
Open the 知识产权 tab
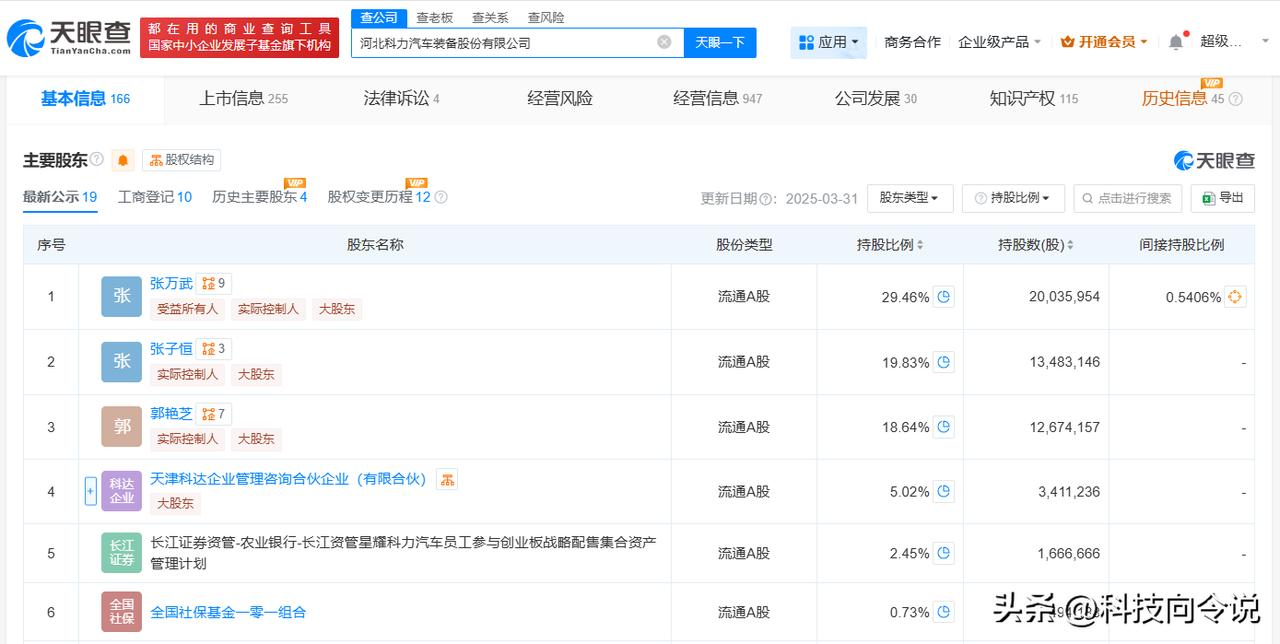(1033, 98)
